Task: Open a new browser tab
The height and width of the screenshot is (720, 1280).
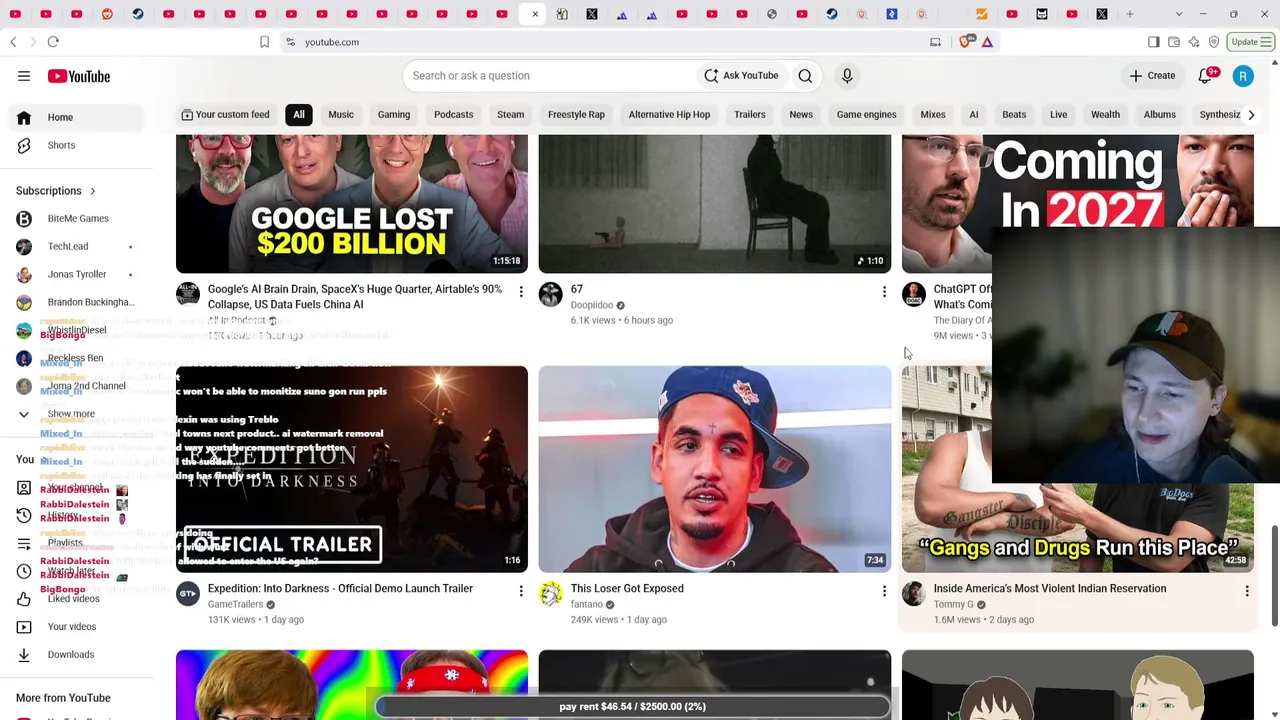Action: pos(1130,14)
